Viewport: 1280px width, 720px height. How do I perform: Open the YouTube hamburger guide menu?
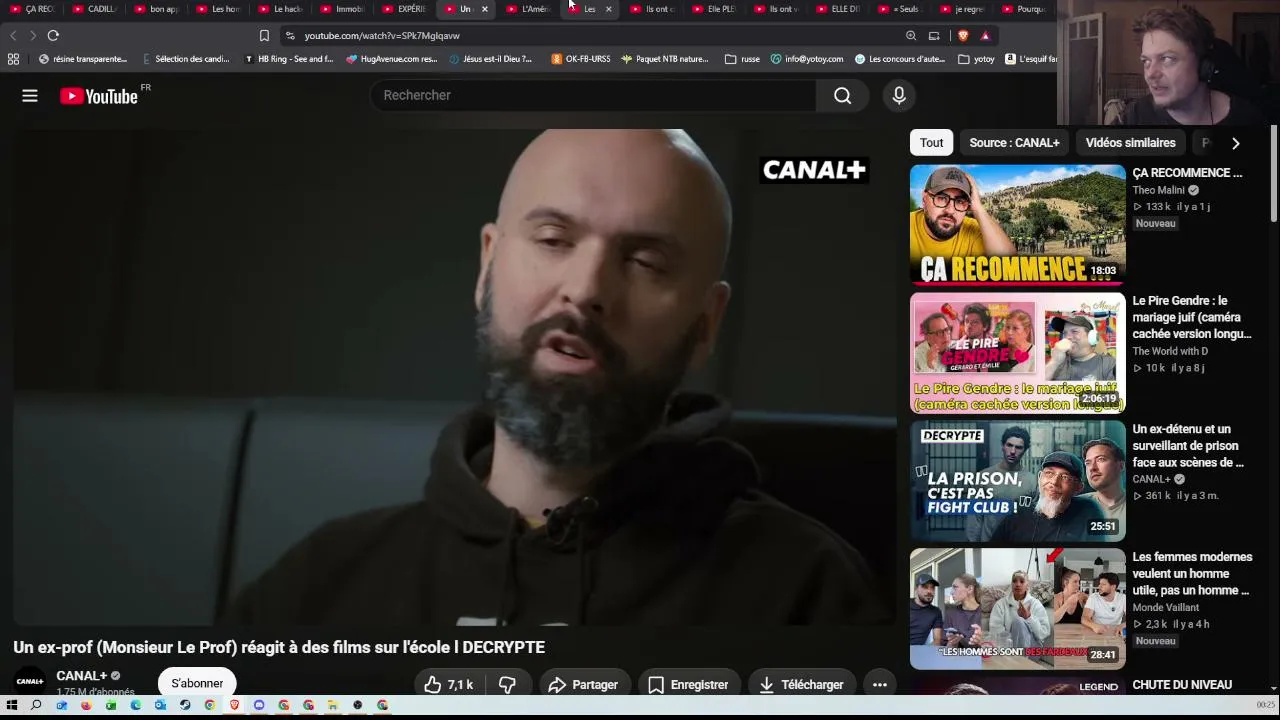[x=30, y=96]
